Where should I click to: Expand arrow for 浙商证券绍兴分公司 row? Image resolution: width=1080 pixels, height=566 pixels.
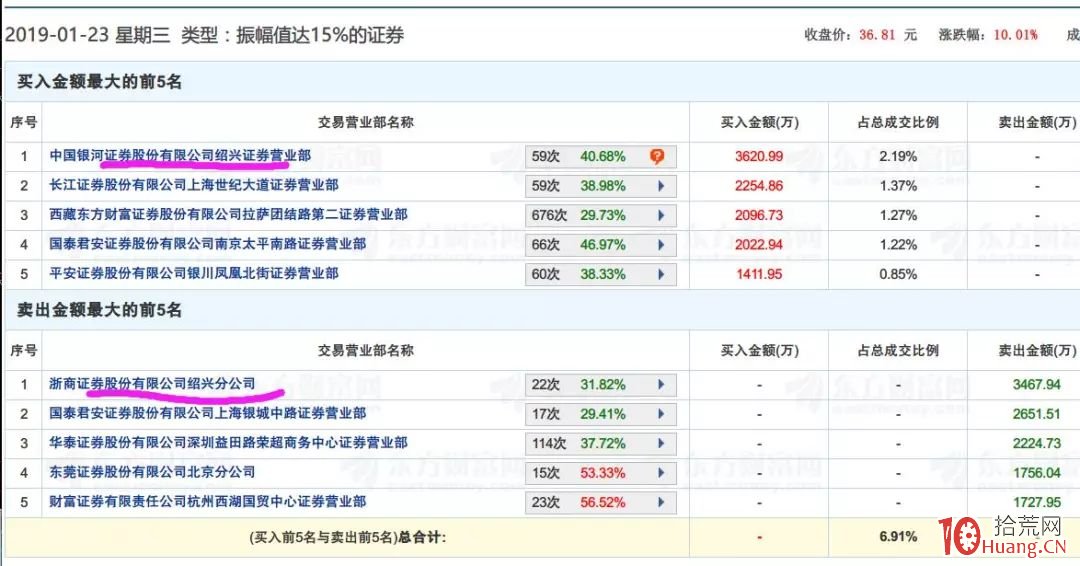(661, 384)
